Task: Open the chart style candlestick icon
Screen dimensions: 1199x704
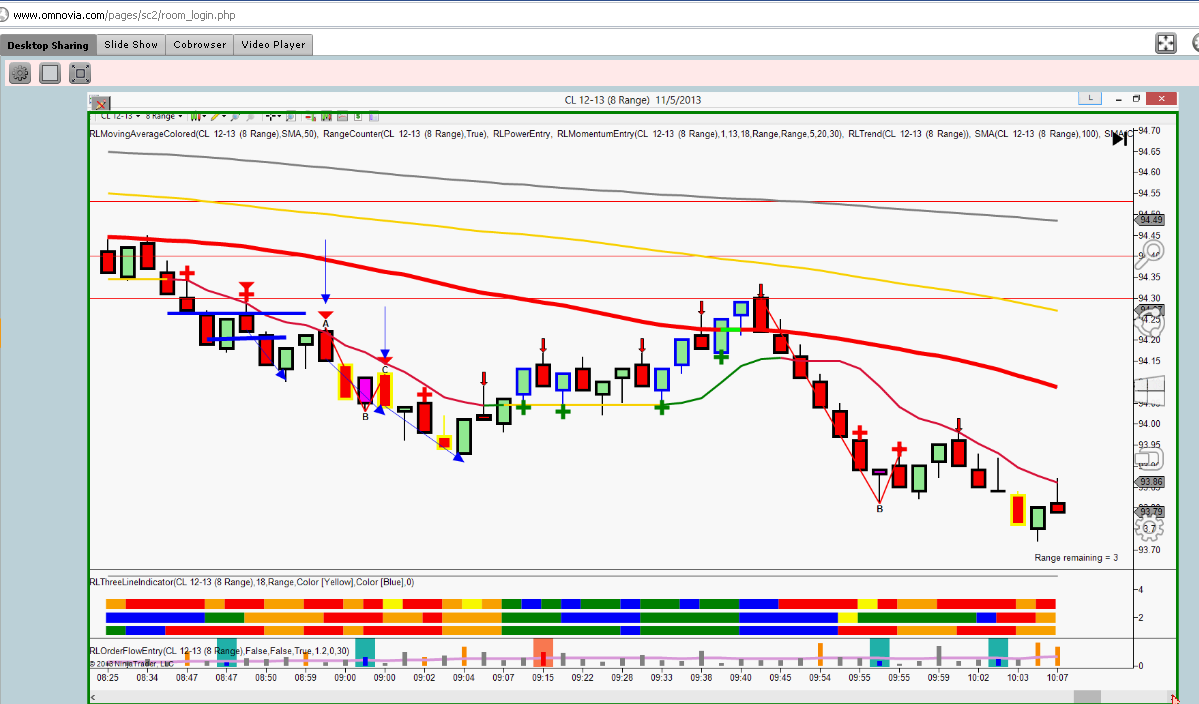Action: [196, 117]
